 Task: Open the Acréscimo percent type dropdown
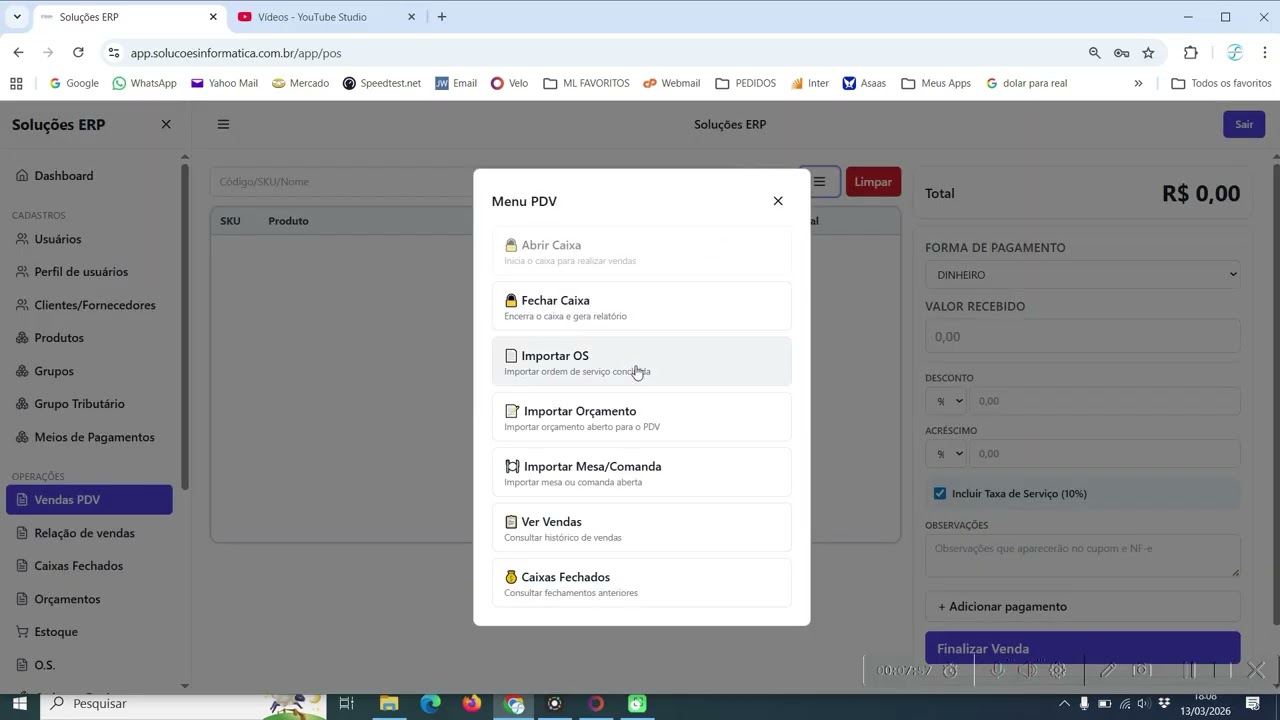[945, 453]
